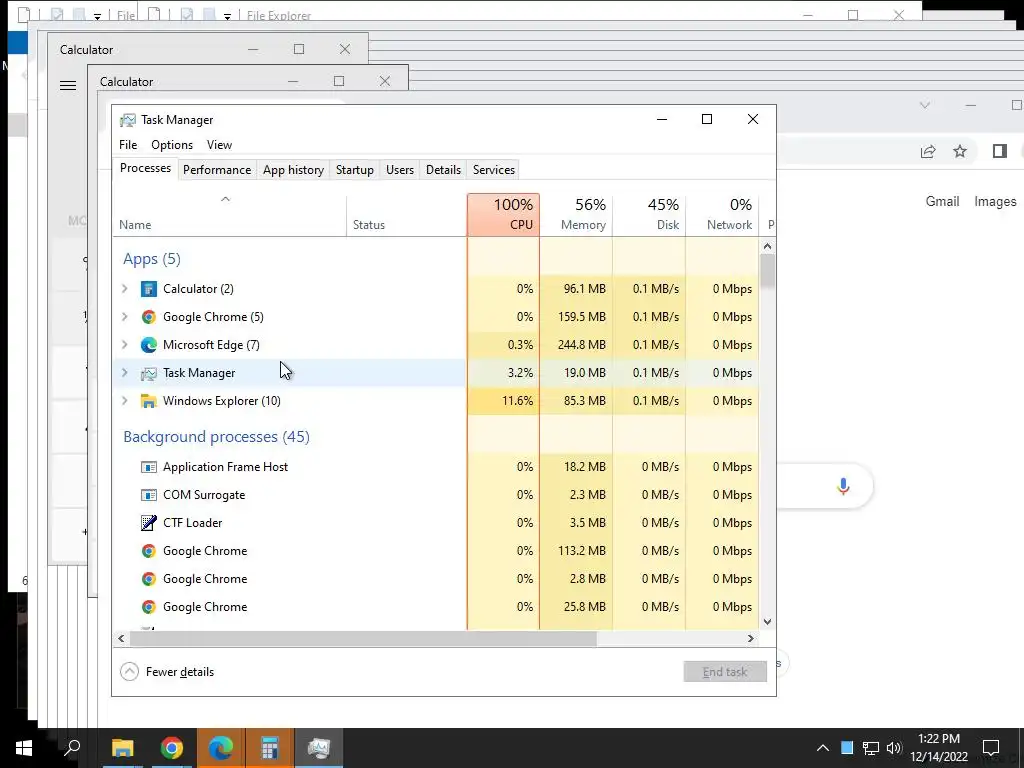Open the notification center icon
This screenshot has height=768, width=1024.
[991, 748]
